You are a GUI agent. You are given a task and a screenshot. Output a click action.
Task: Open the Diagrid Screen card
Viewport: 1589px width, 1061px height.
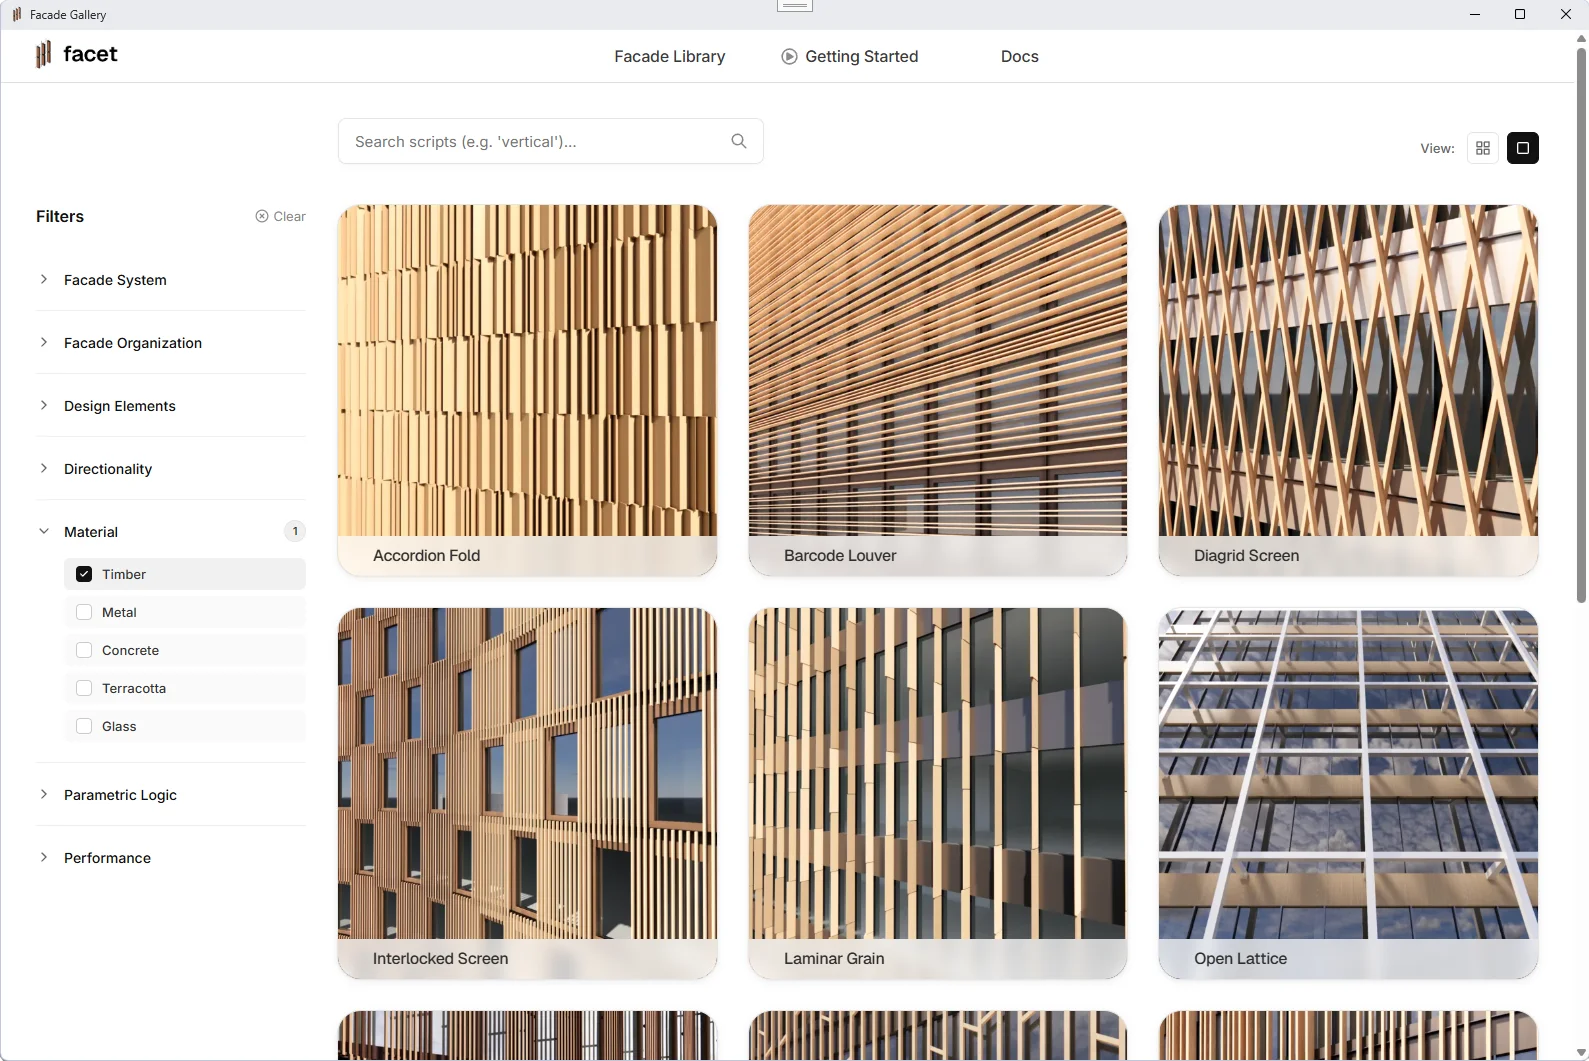click(x=1347, y=390)
